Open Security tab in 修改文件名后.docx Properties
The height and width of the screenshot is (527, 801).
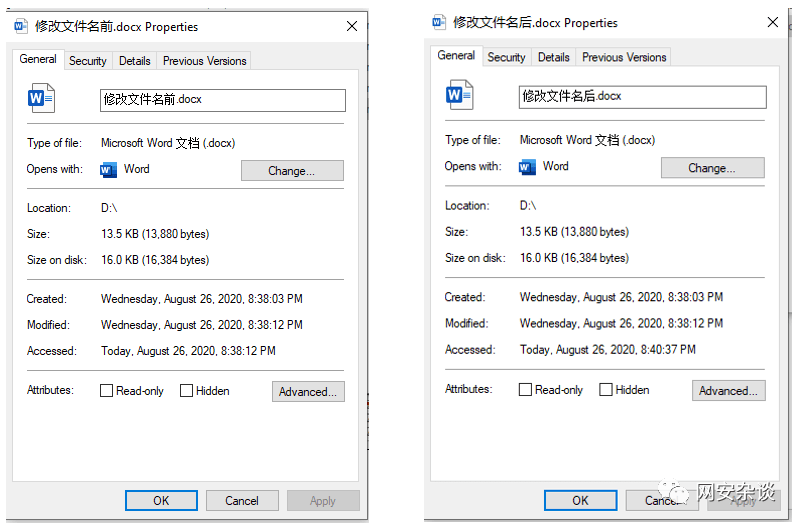pos(506,57)
